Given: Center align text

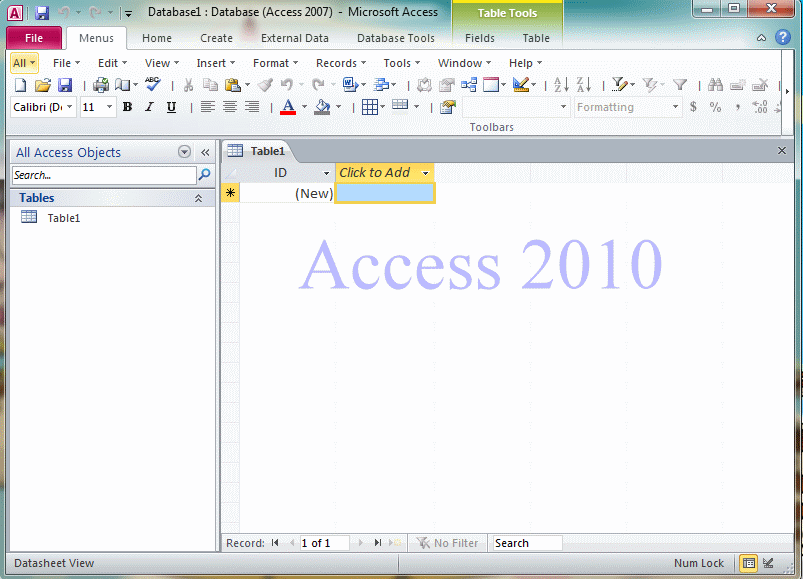Looking at the screenshot, I should click(229, 107).
